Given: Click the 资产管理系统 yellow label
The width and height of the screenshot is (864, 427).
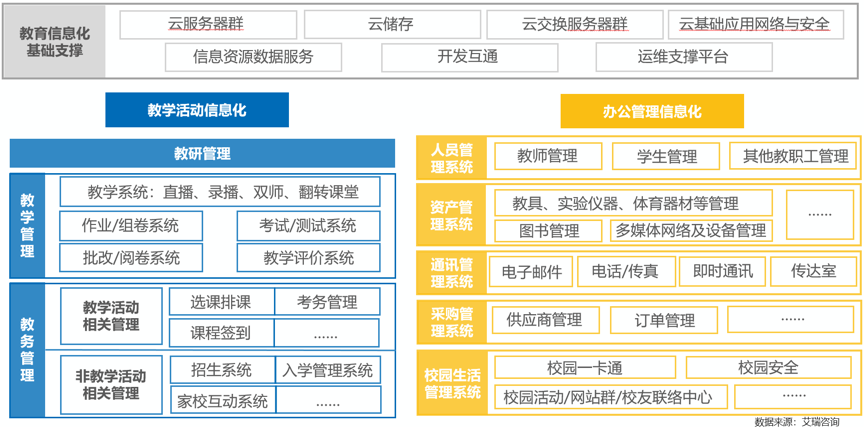Looking at the screenshot, I should 451,215.
